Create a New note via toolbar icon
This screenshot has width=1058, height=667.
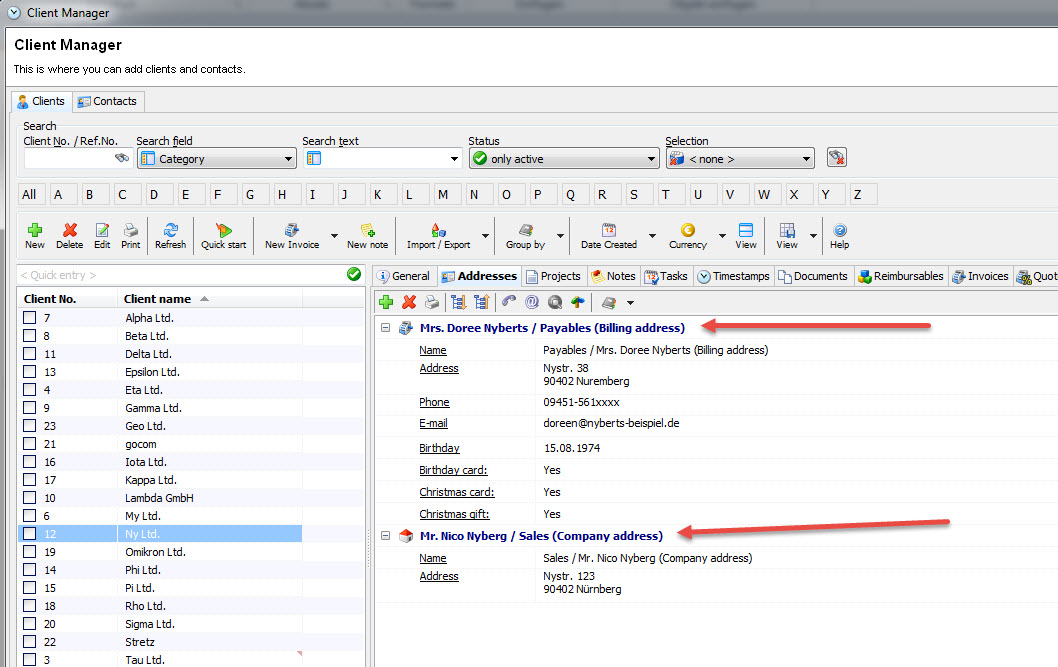coord(367,235)
